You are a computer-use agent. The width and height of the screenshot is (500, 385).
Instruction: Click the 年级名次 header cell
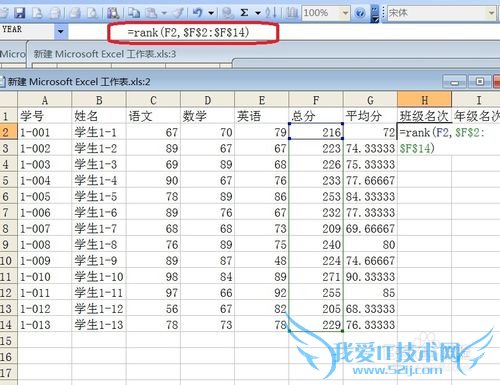476,116
